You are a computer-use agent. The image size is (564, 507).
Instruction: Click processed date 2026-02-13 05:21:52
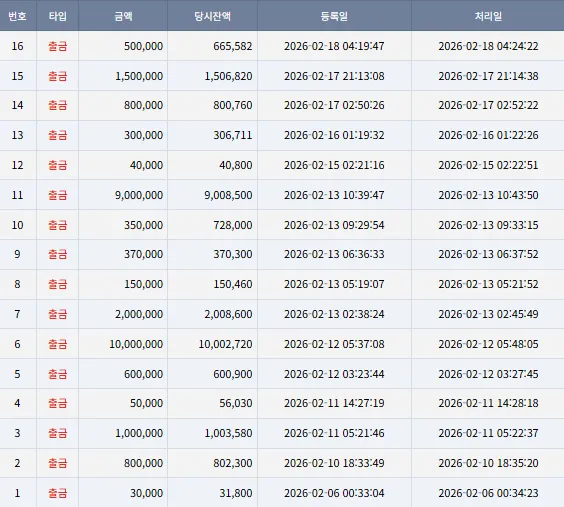488,284
